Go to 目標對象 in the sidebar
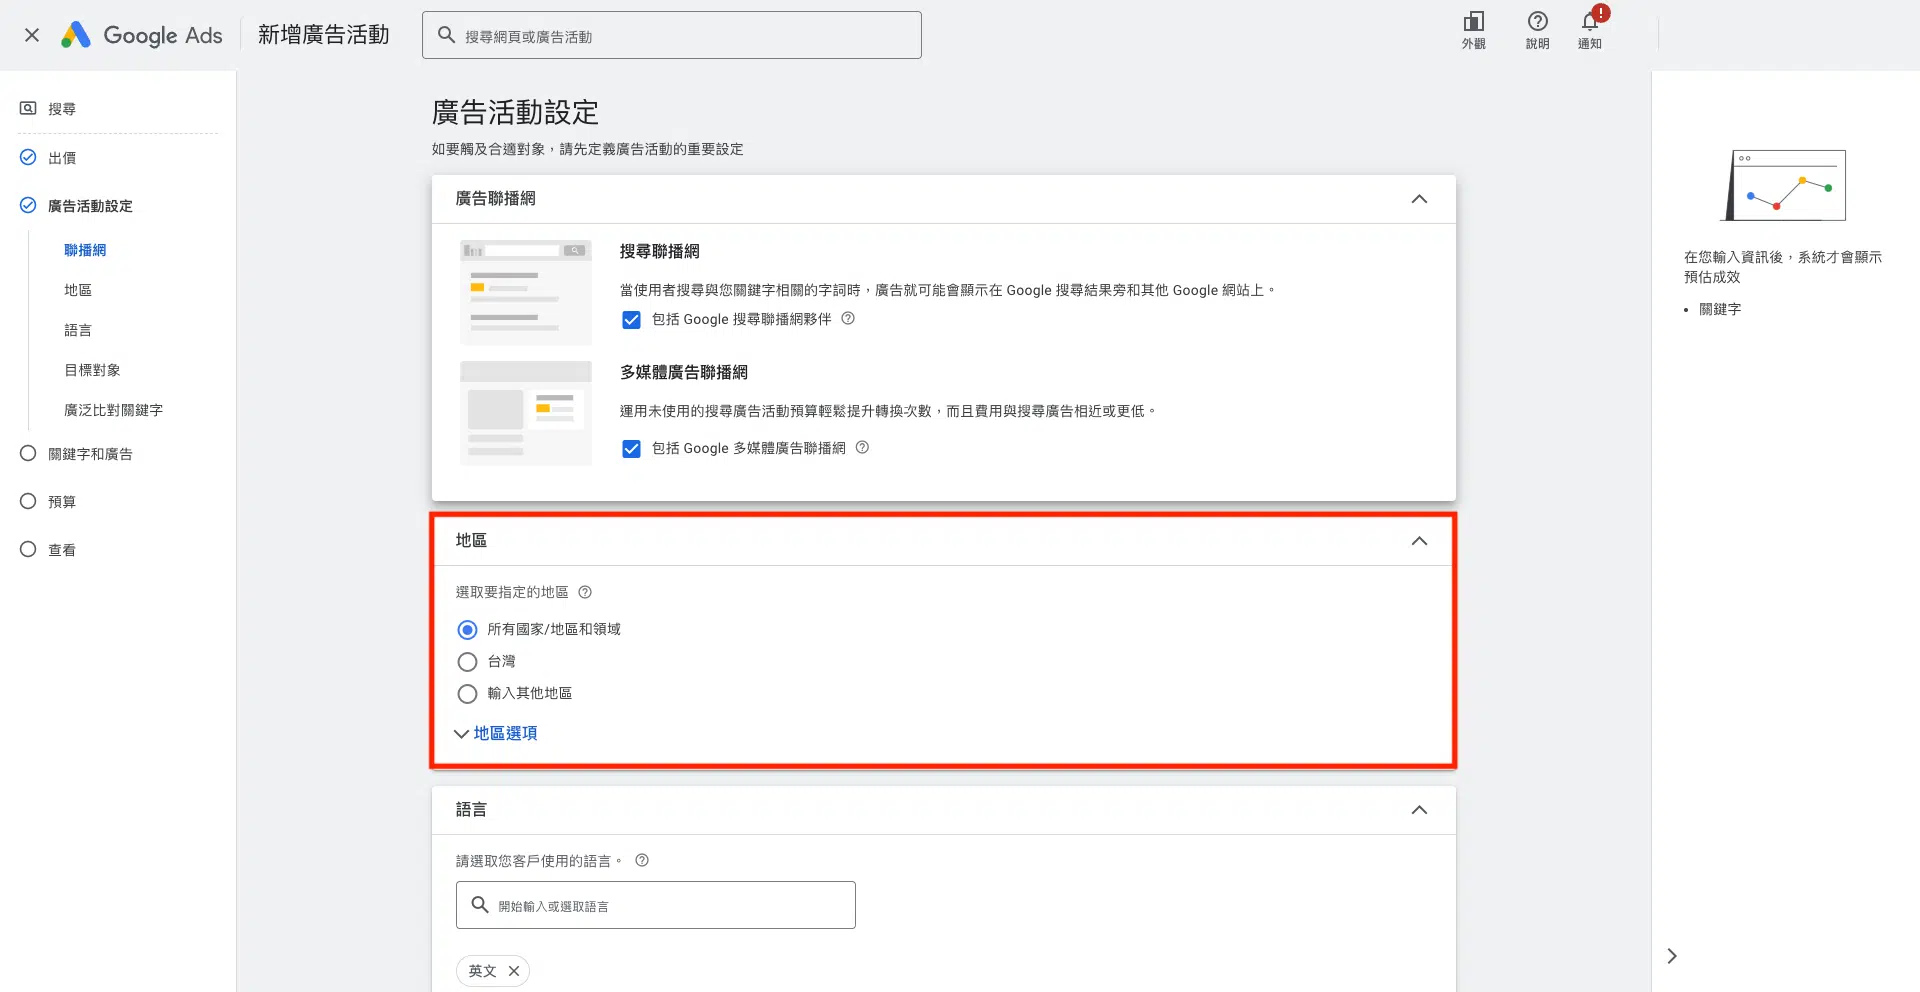Viewport: 1920px width, 992px height. pyautogui.click(x=92, y=370)
